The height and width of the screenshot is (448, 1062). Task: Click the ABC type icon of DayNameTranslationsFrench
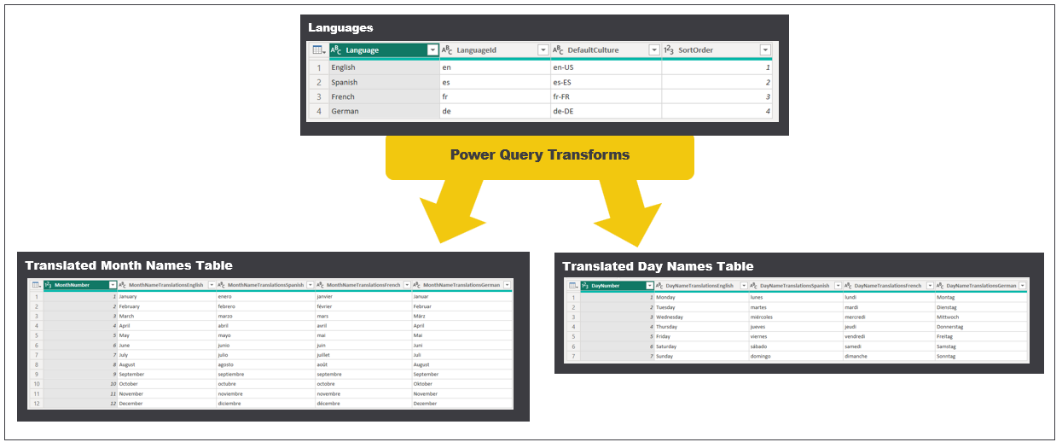pos(848,285)
